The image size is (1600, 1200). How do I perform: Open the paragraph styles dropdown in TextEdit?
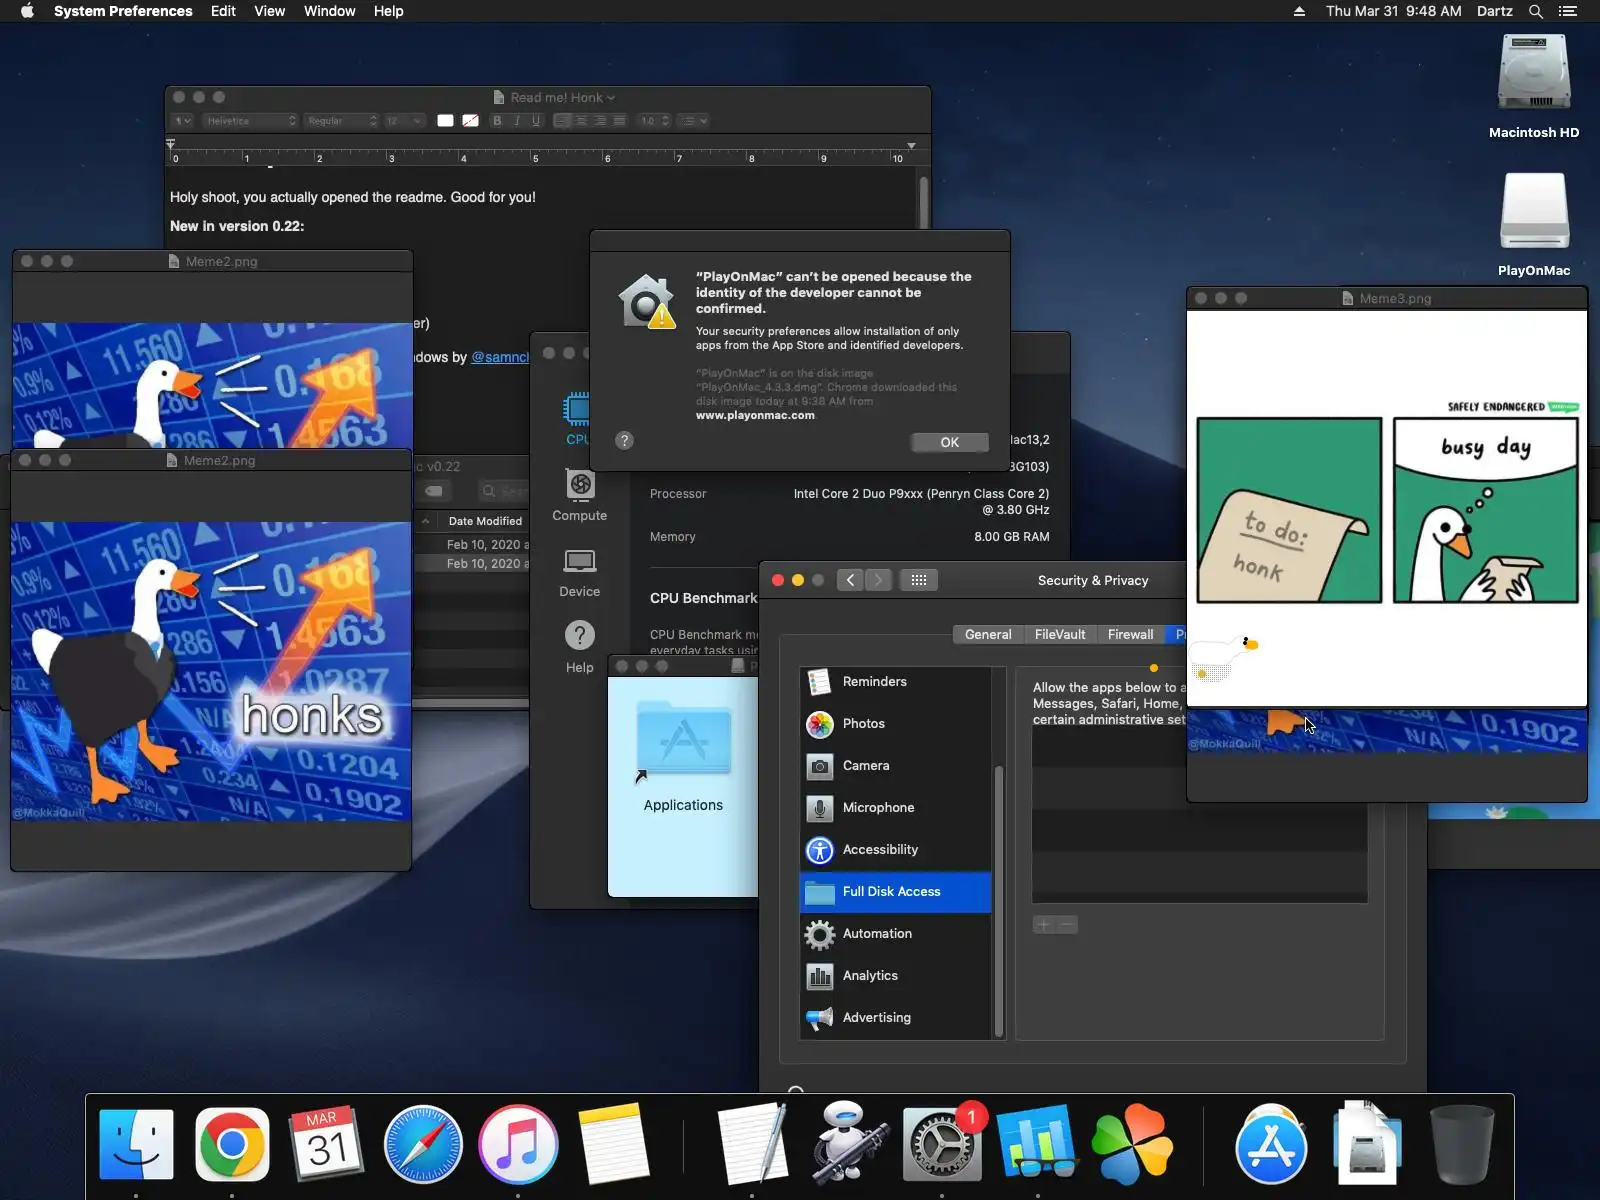tap(182, 121)
